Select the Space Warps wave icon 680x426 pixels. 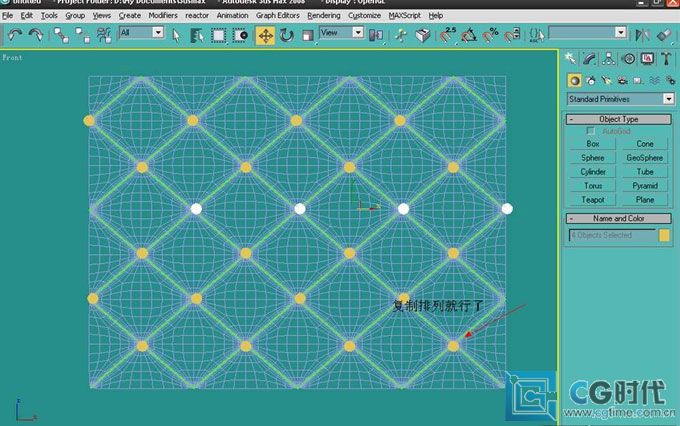(x=654, y=80)
